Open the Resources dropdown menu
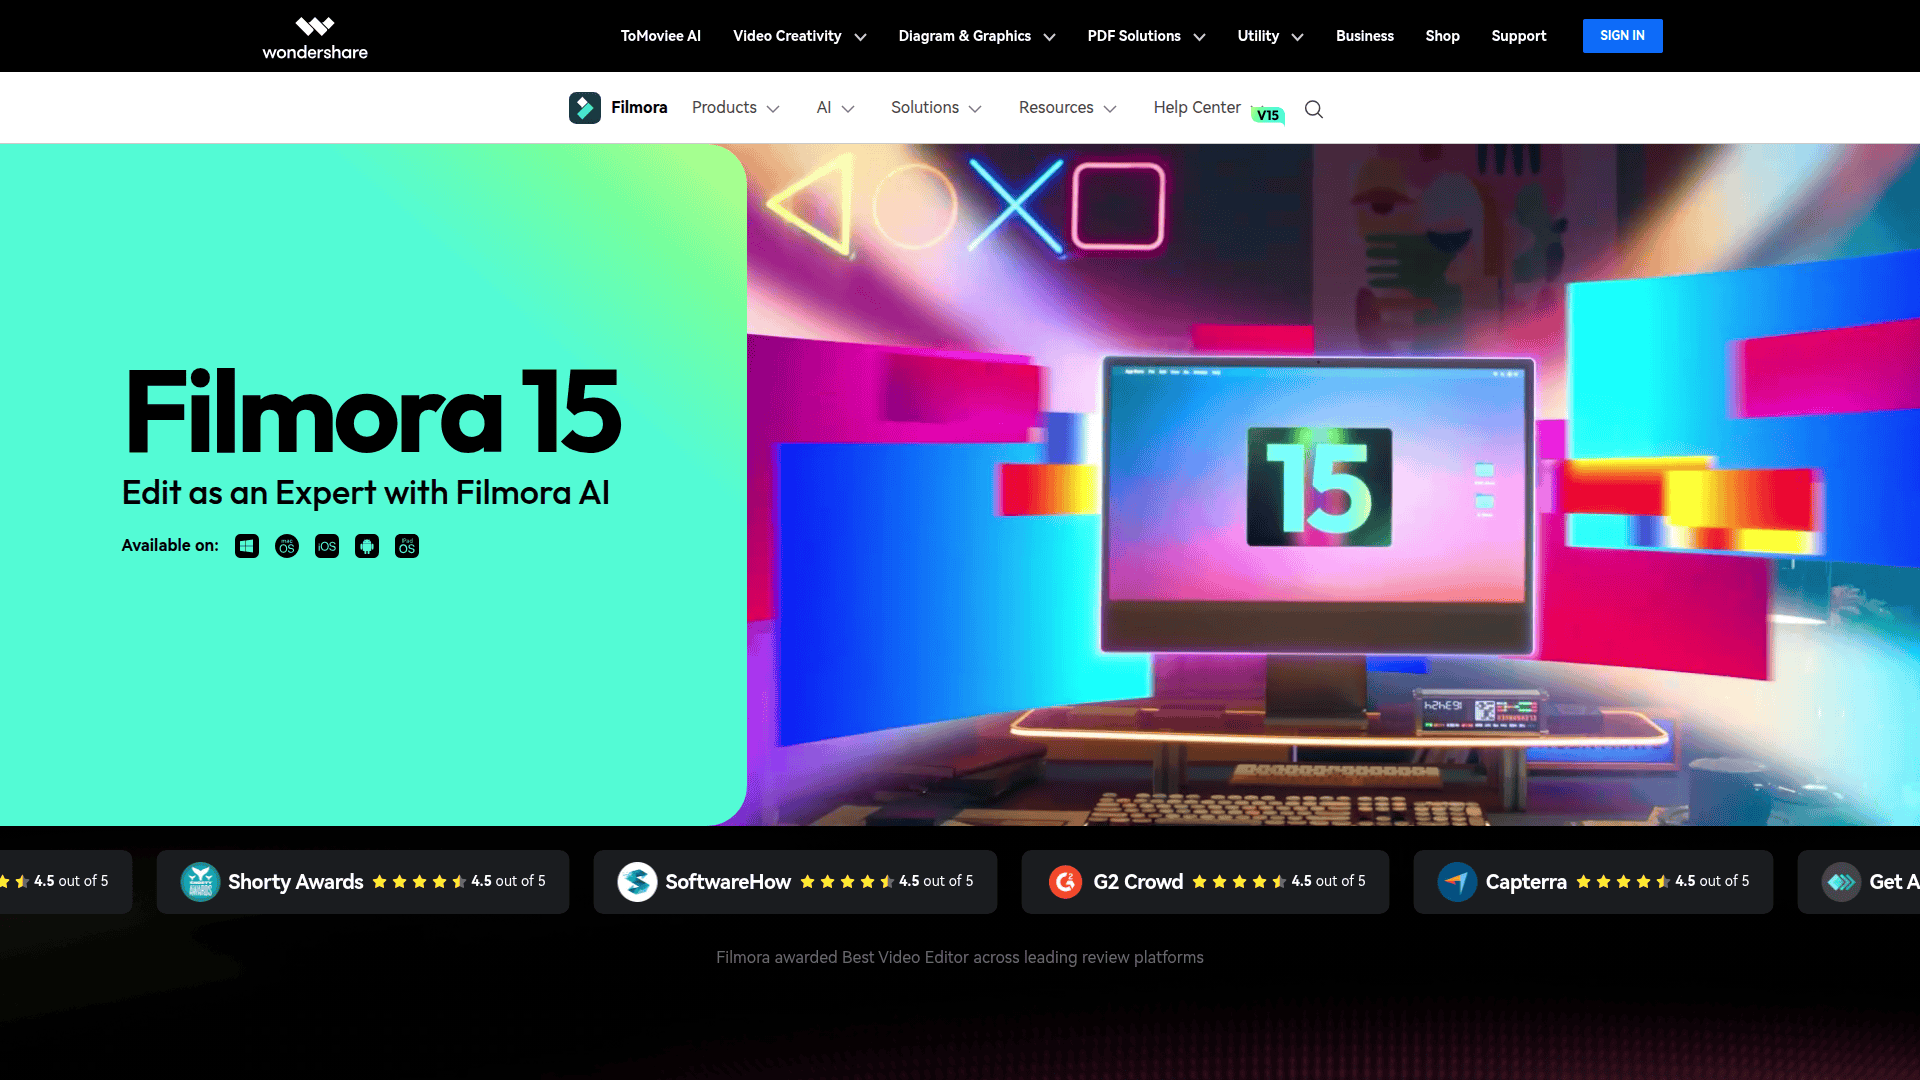Screen dimensions: 1920x1080 pyautogui.click(x=1067, y=108)
